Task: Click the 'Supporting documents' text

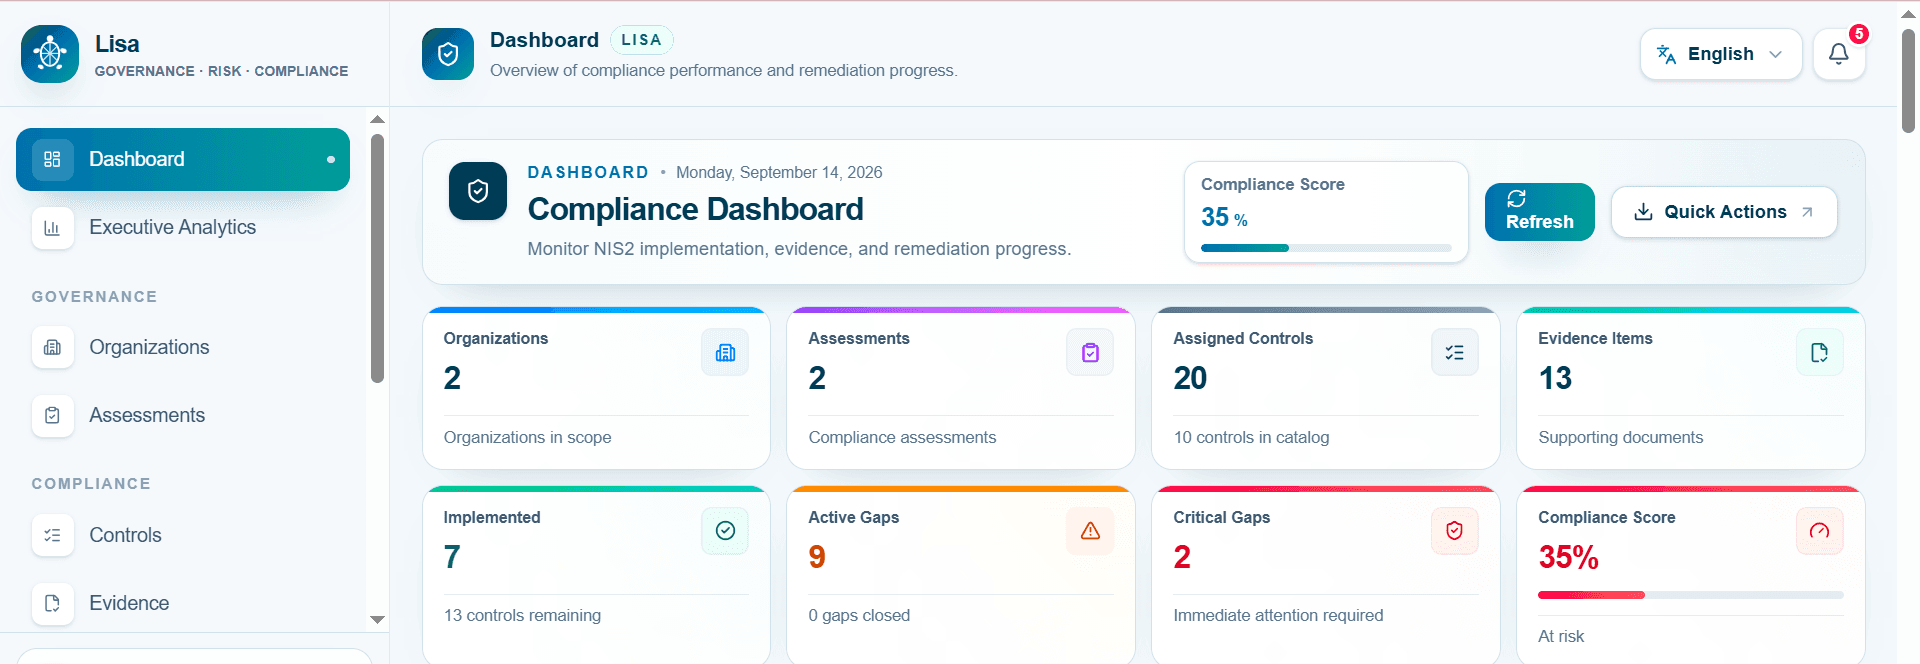Action: point(1620,438)
